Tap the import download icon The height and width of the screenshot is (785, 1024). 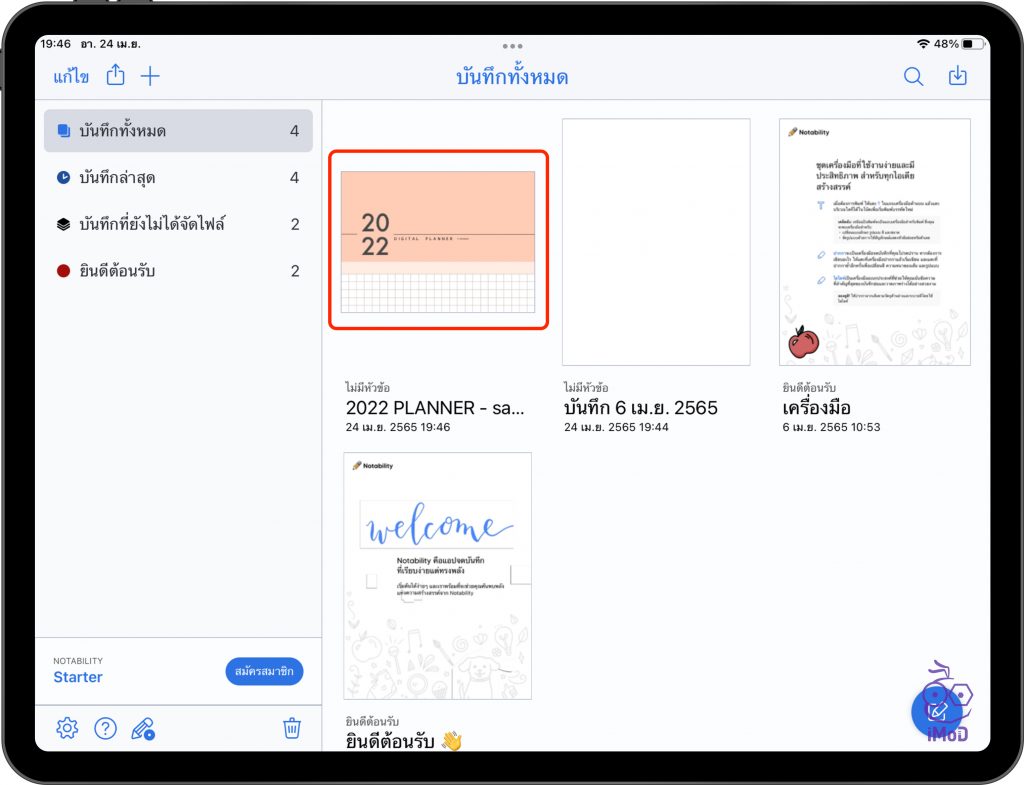tap(958, 76)
